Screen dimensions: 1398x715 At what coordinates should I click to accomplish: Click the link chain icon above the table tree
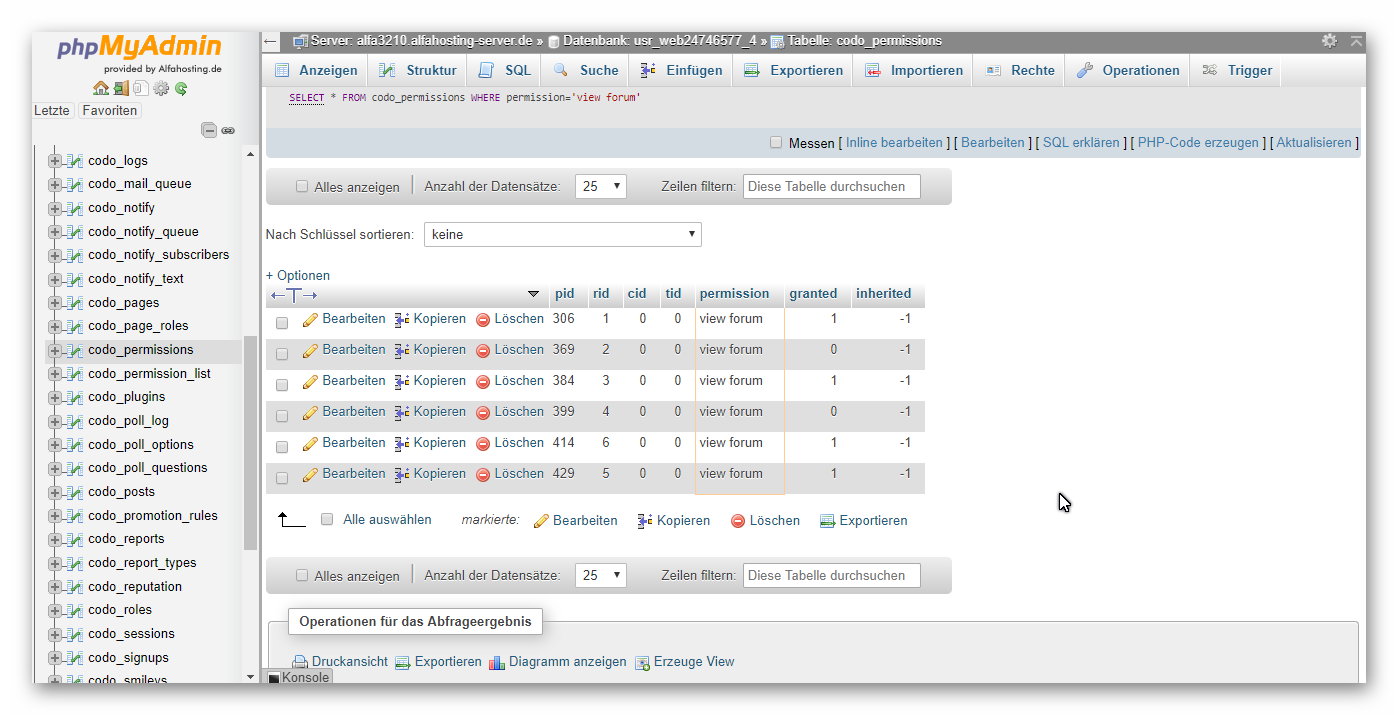tap(228, 130)
